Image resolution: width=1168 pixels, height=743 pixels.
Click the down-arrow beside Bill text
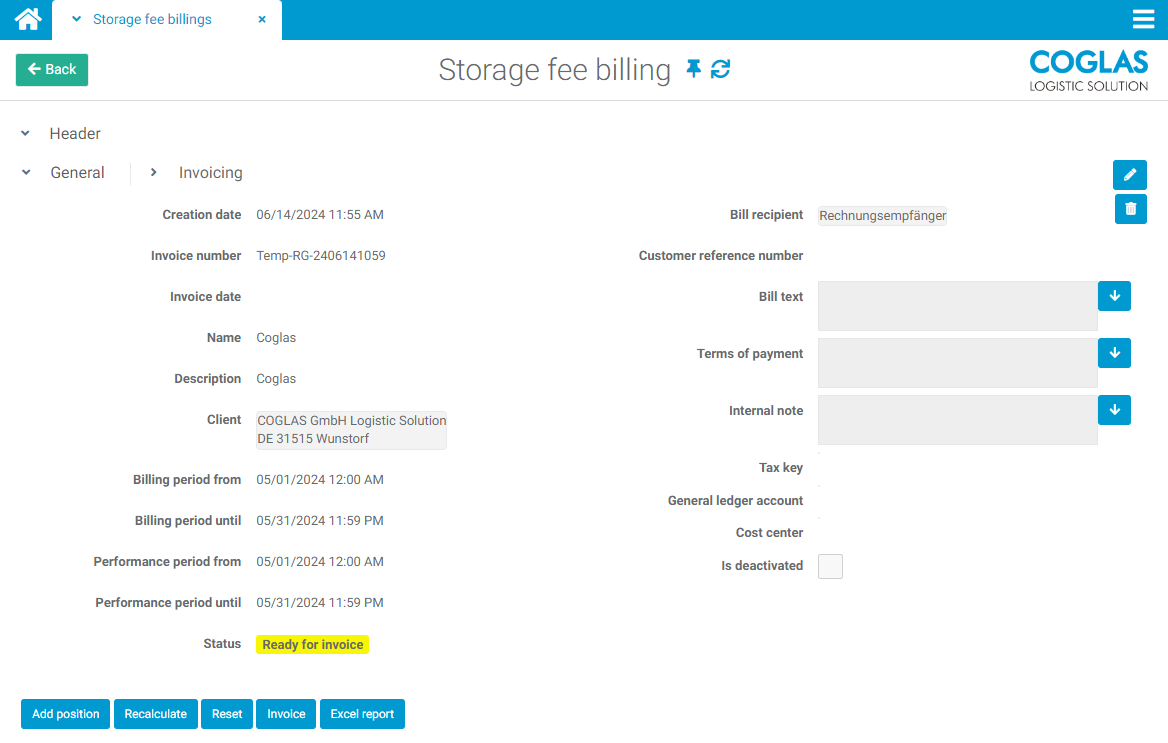(1114, 296)
